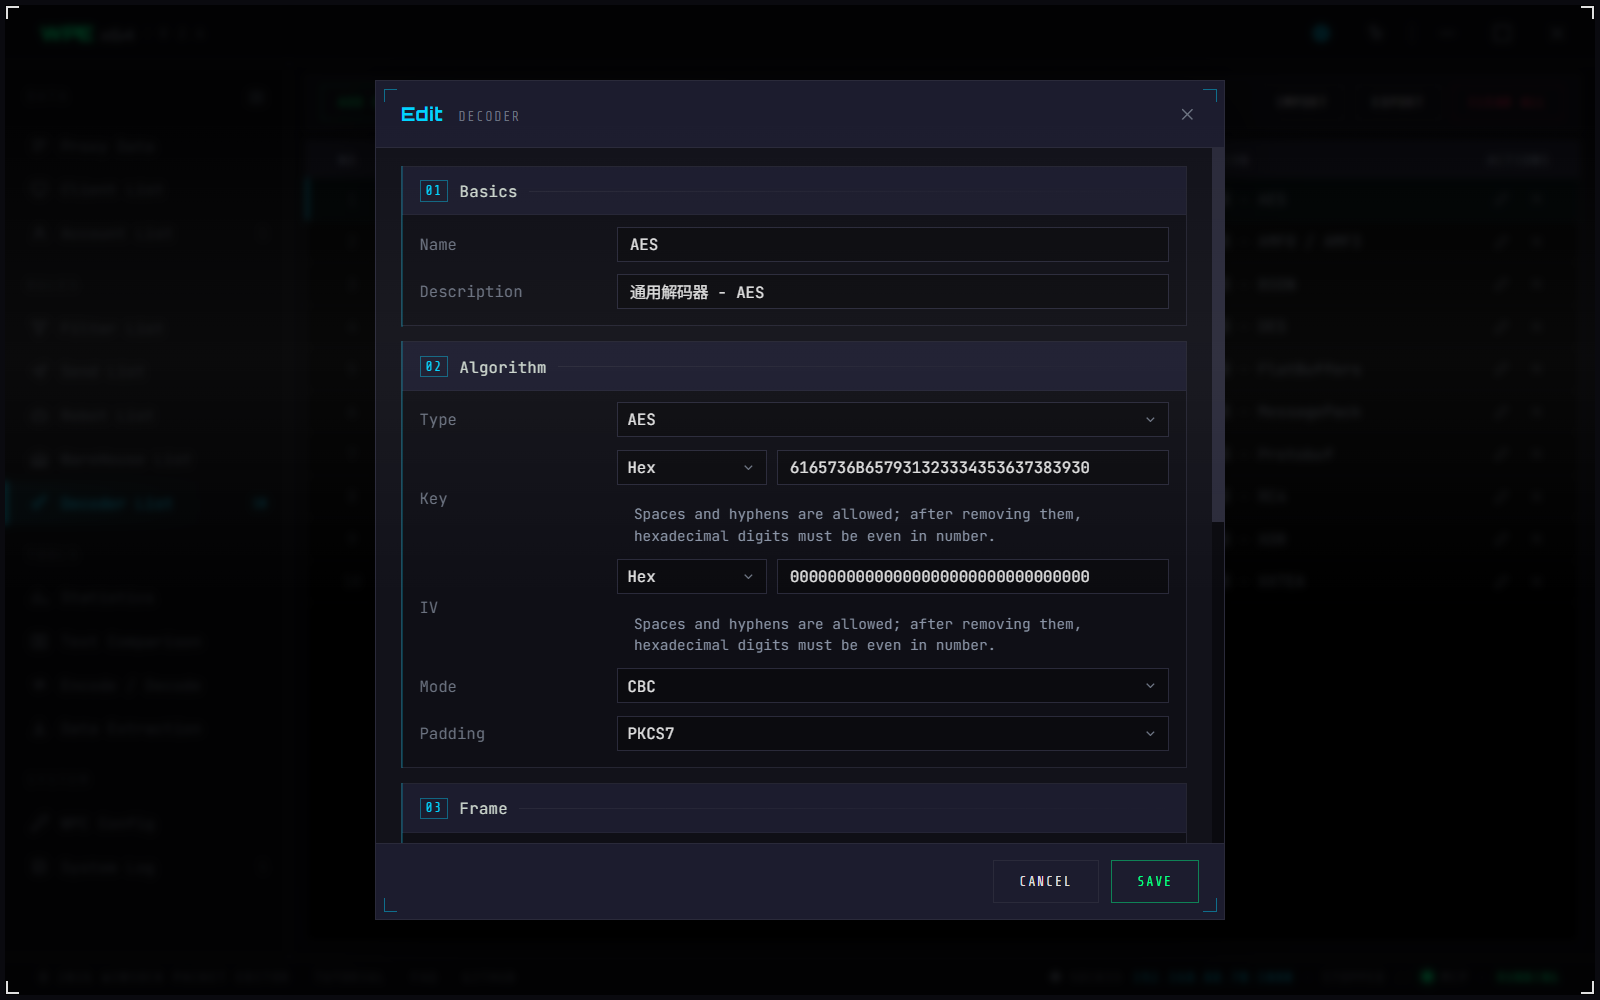
Task: Cancel editing the decoder
Action: [x=1045, y=881]
